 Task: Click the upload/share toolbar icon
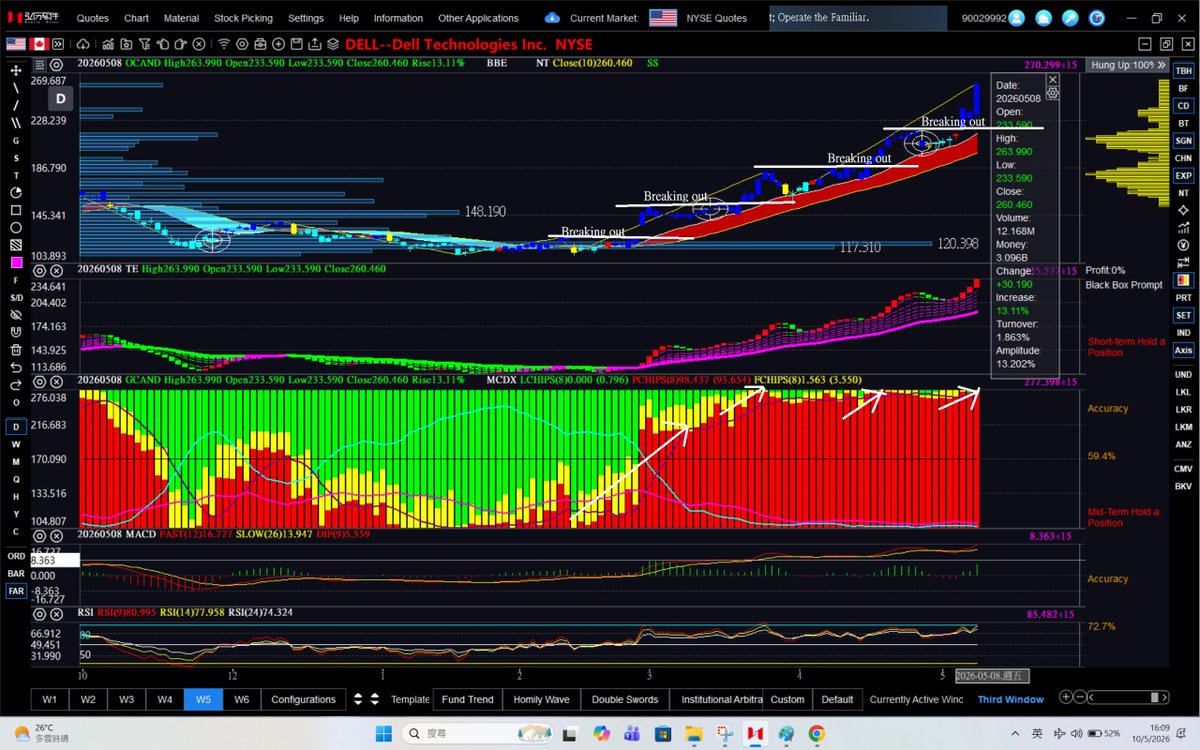(x=314, y=44)
